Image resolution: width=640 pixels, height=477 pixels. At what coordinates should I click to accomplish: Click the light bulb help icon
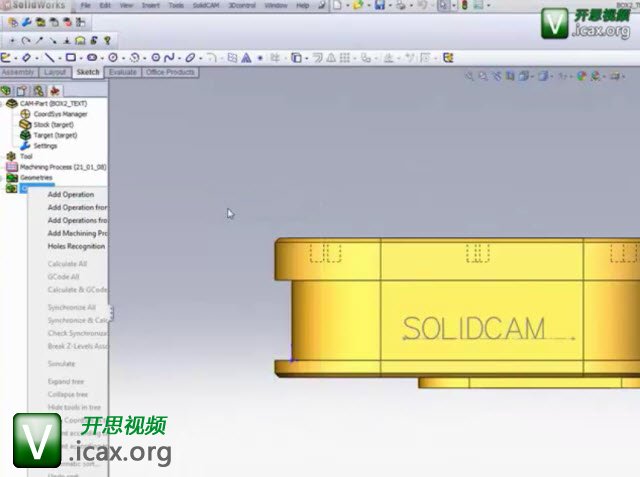pos(107,40)
